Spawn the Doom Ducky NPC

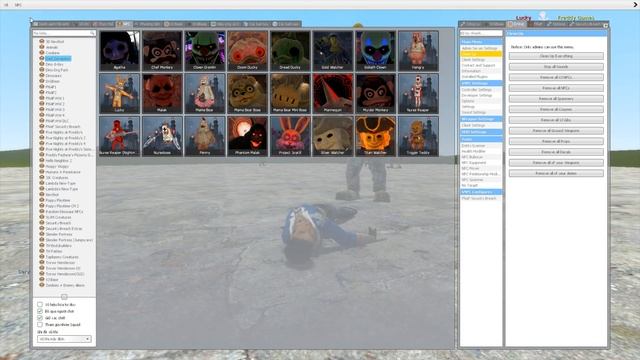(x=247, y=51)
